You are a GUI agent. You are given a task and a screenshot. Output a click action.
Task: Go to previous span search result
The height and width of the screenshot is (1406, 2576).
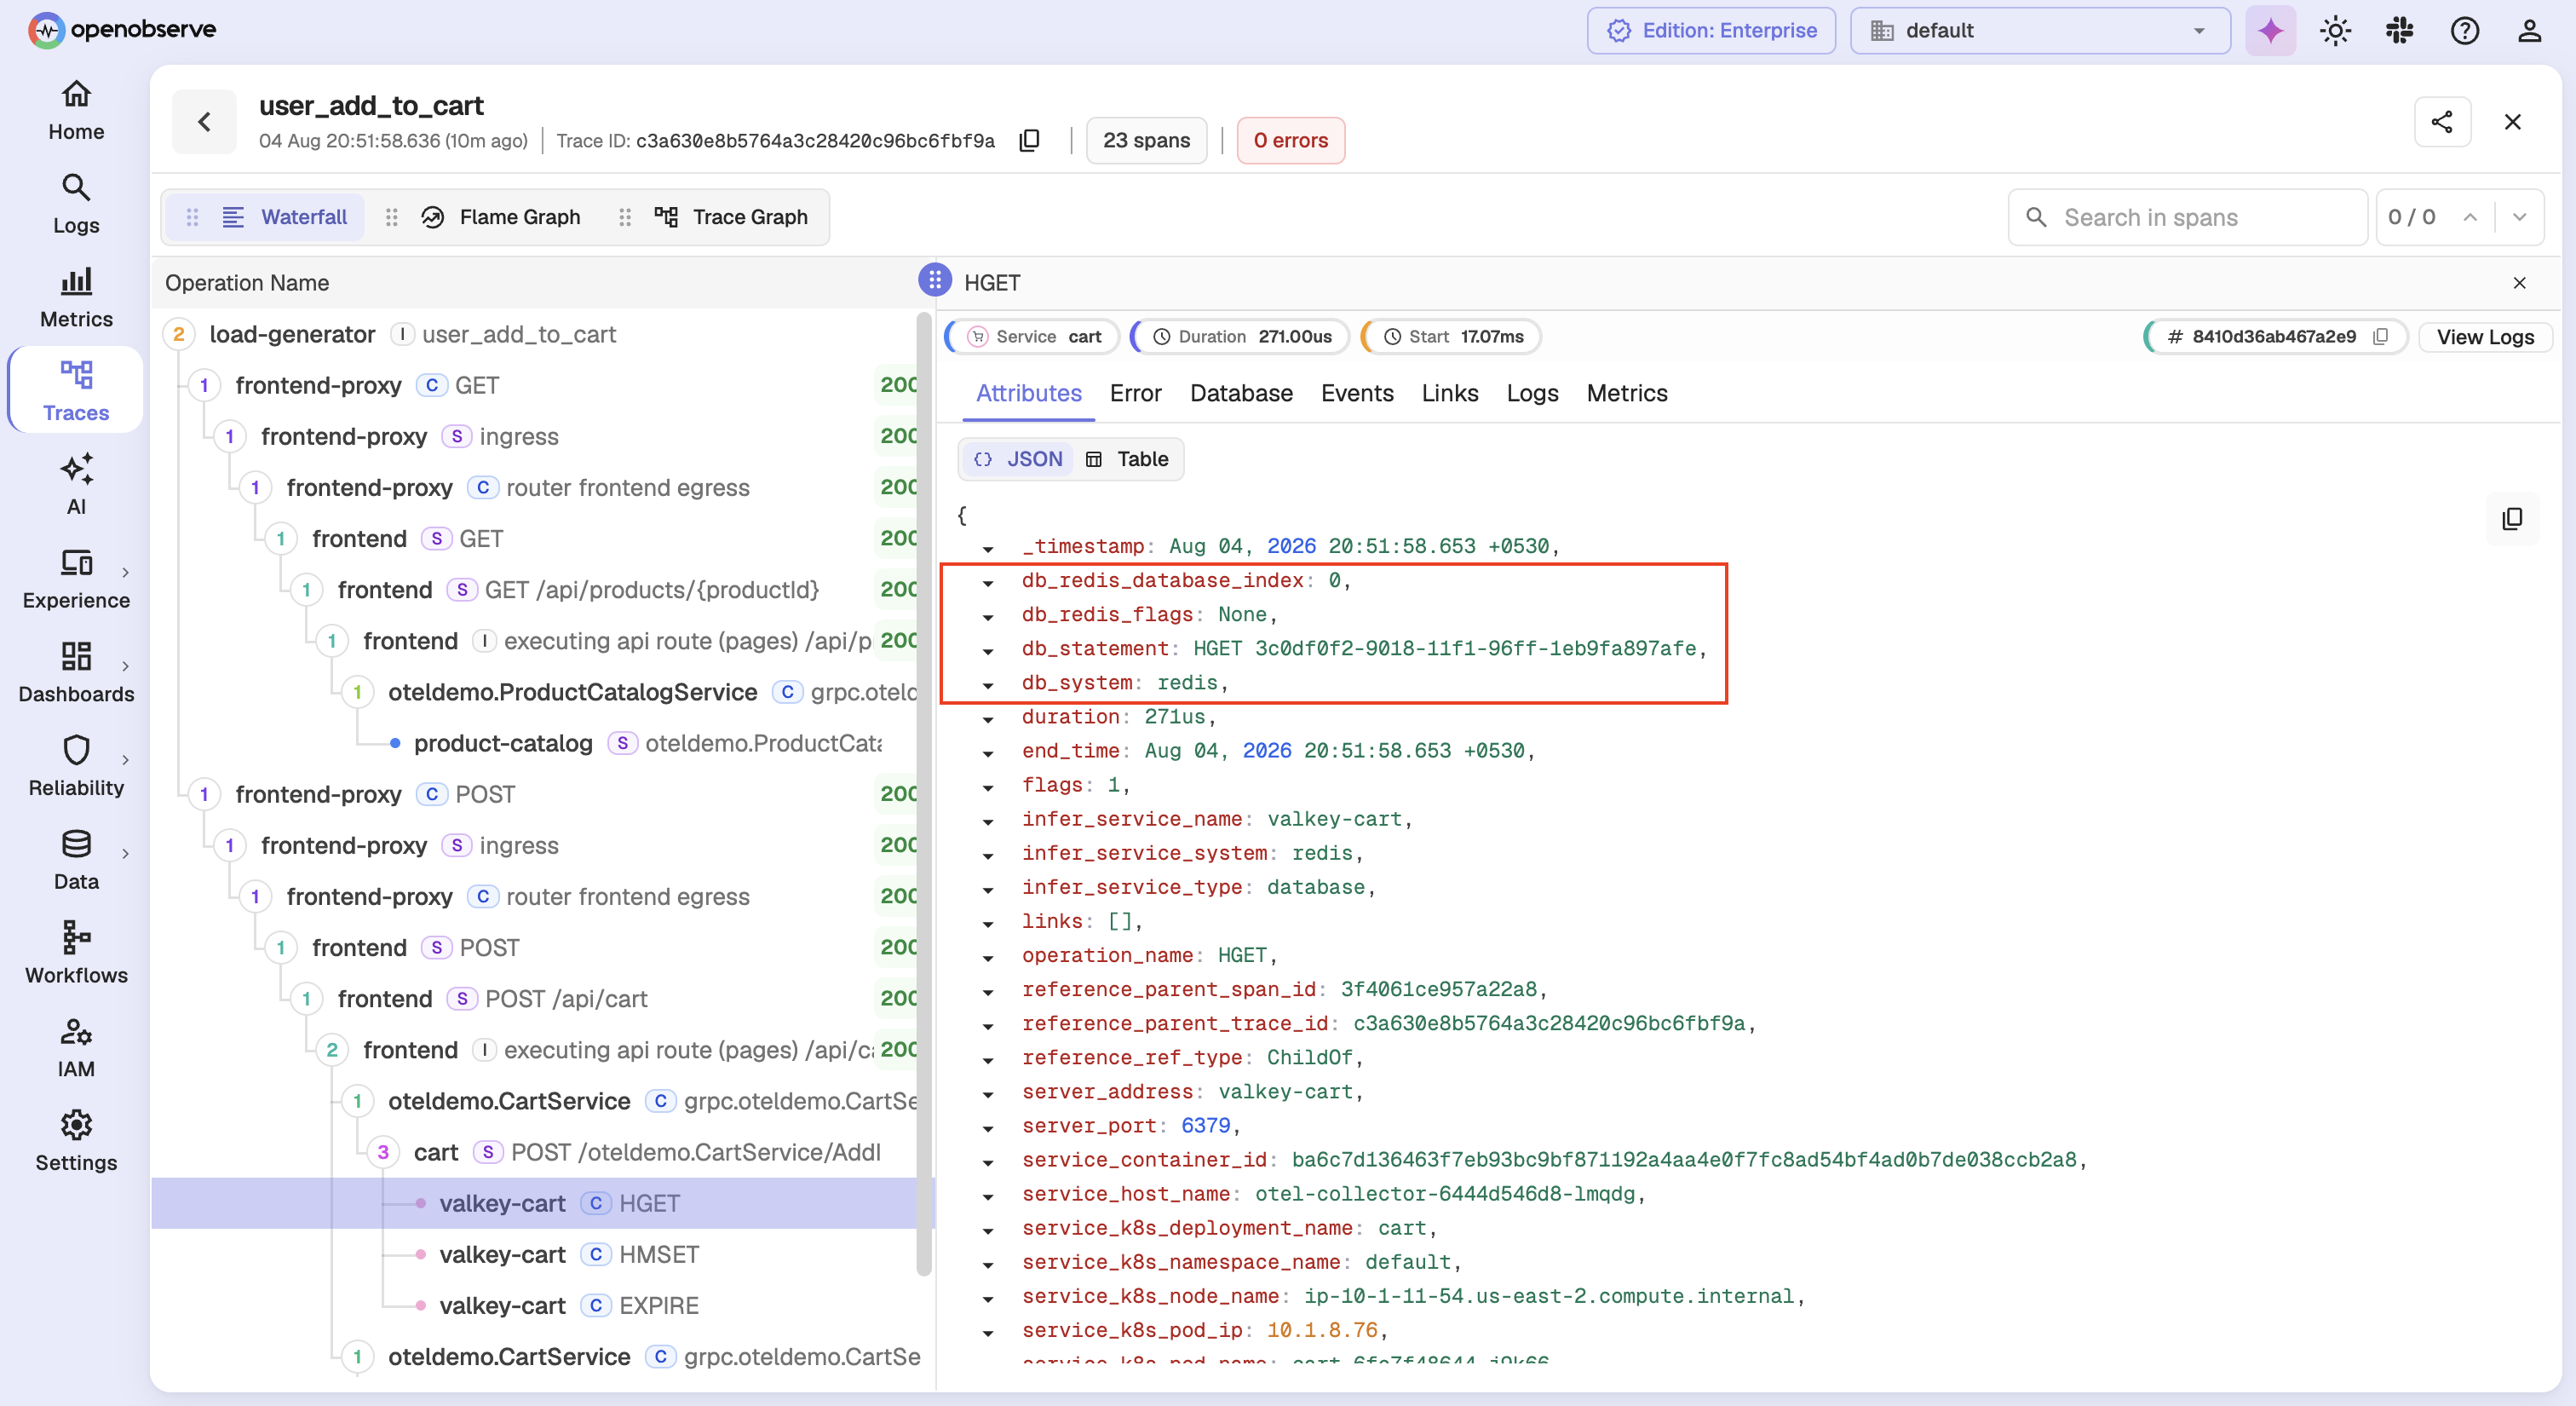click(2470, 217)
